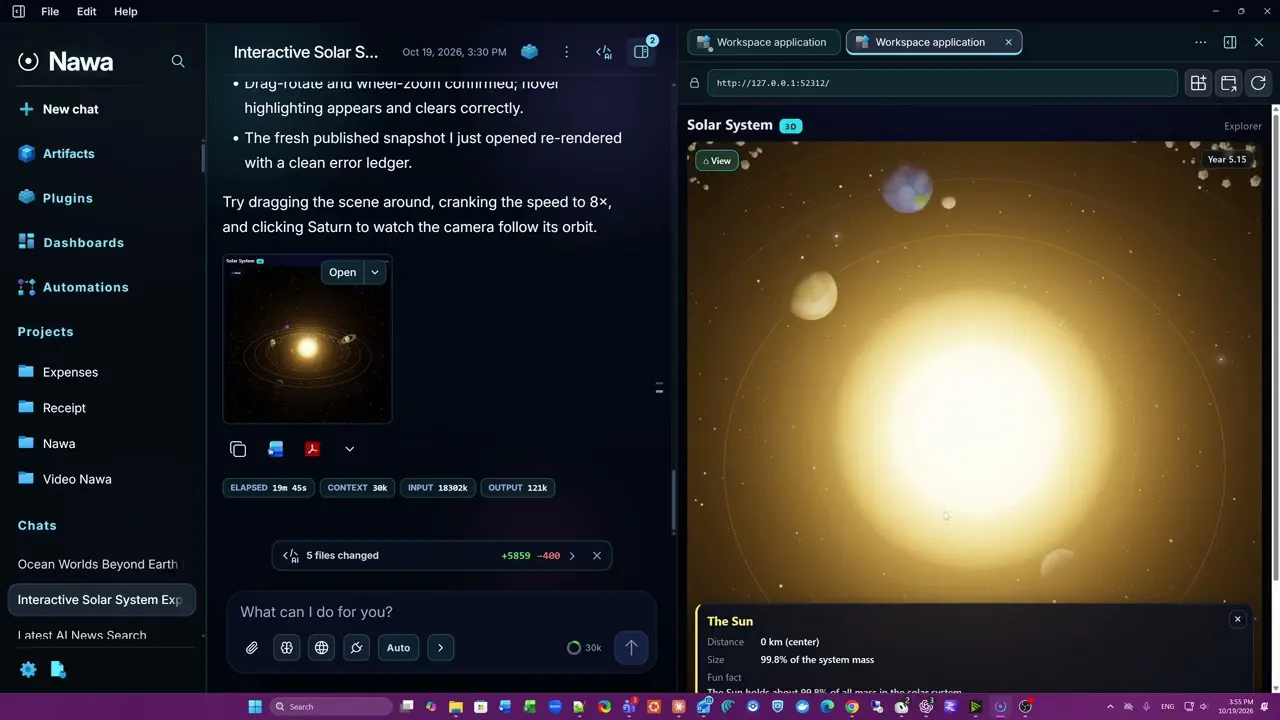Toggle the side panel button with badge 2
Viewport: 1280px width, 720px height.
(x=642, y=52)
